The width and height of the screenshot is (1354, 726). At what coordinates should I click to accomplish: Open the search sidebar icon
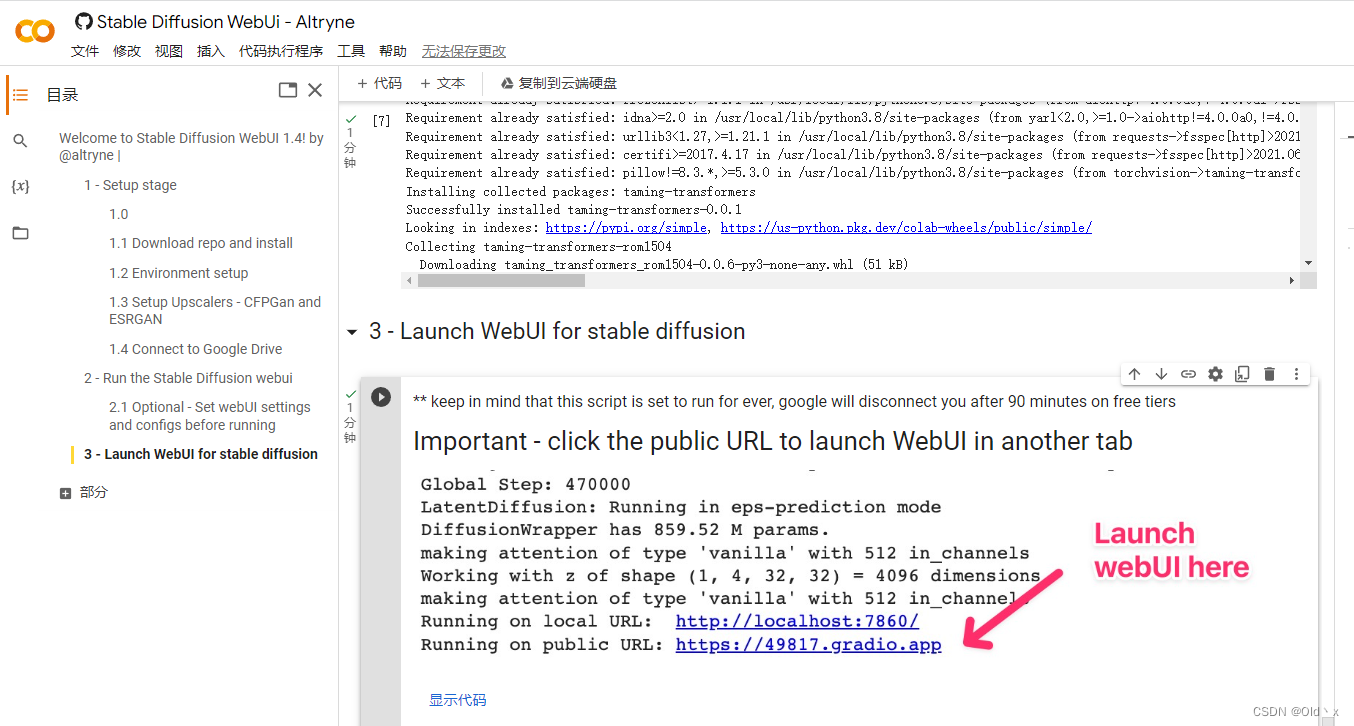[x=20, y=141]
